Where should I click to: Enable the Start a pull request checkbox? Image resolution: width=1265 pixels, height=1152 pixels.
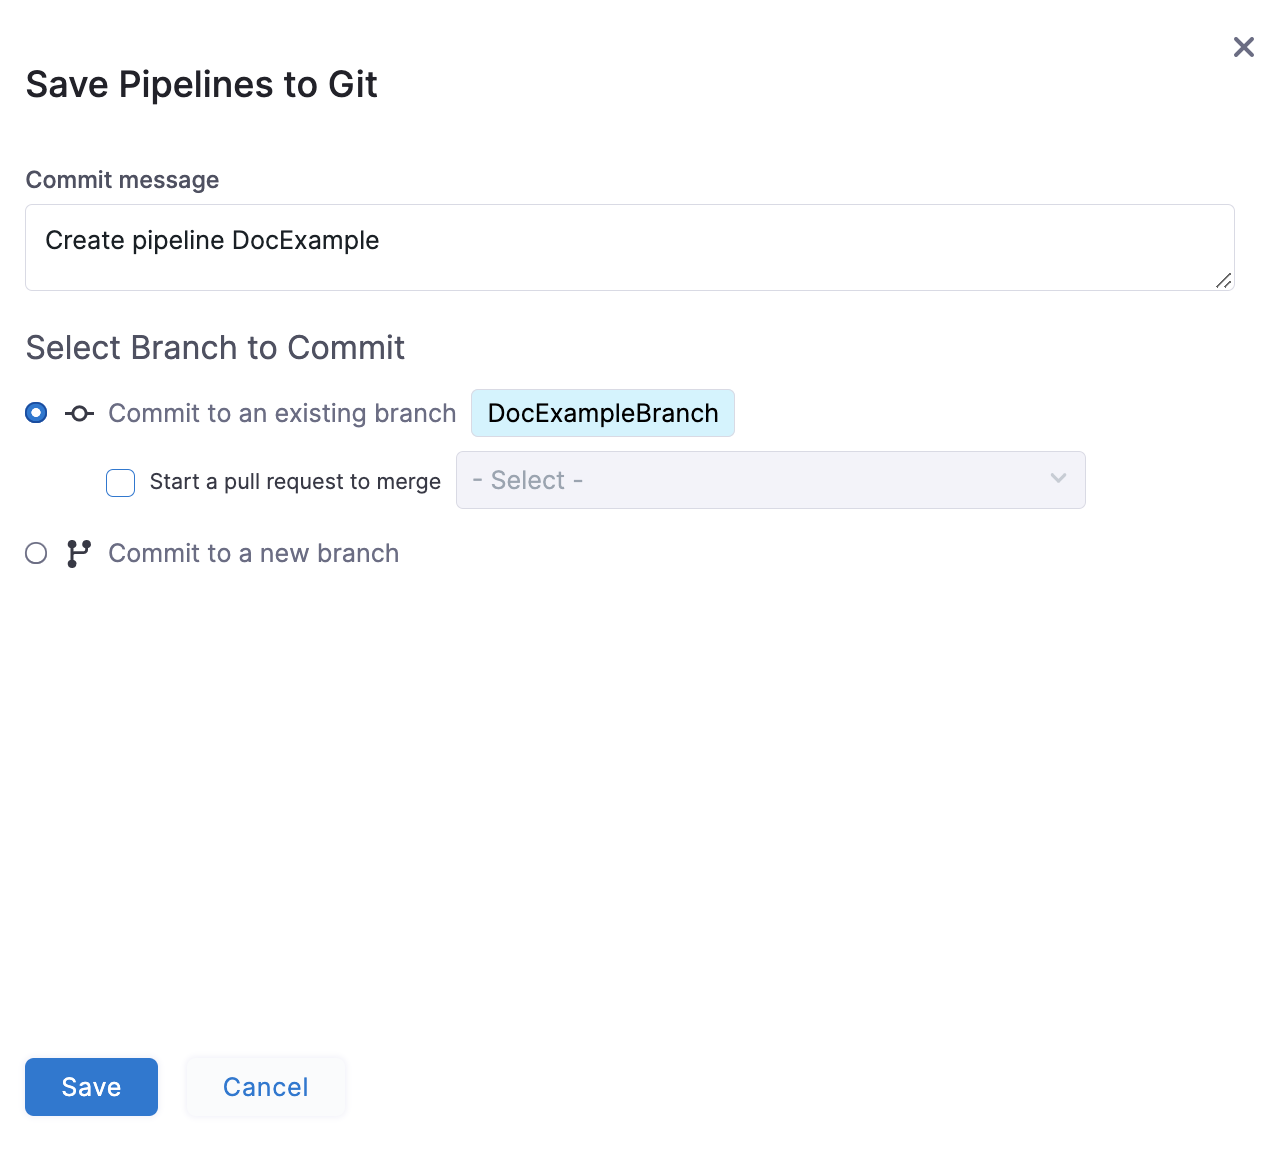coord(121,483)
